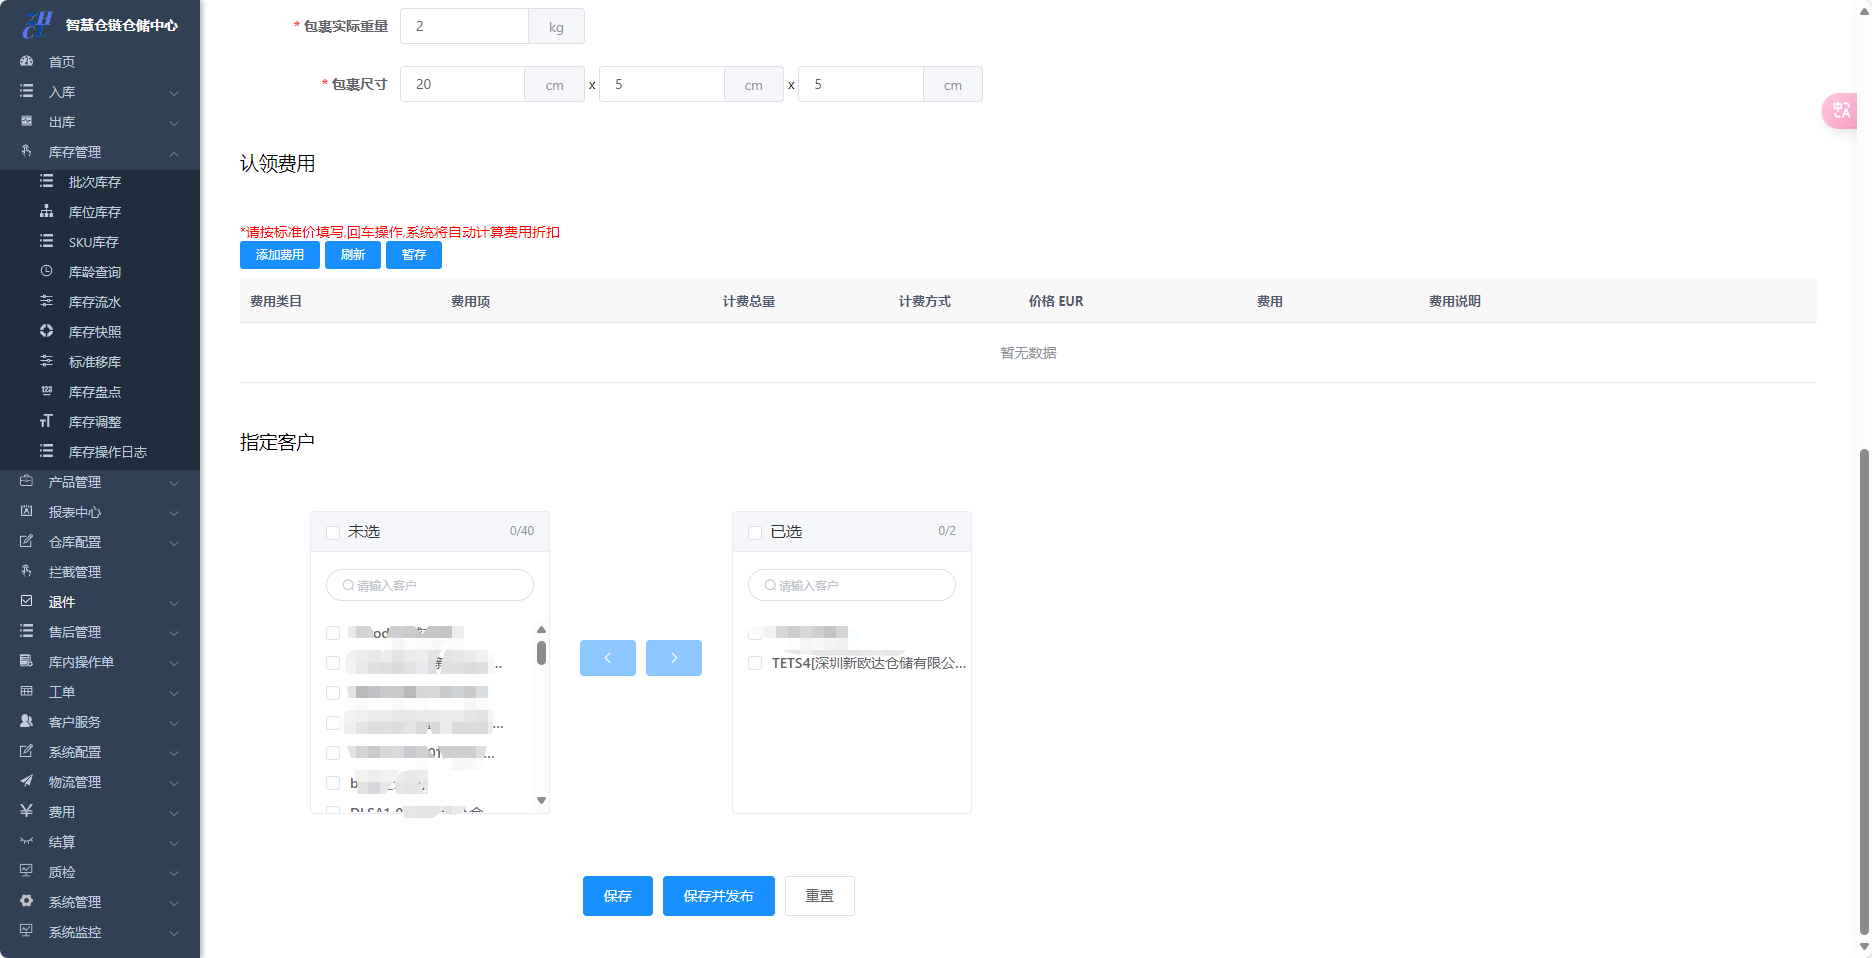Expand the 退件 menu section
Image resolution: width=1872 pixels, height=958 pixels.
click(x=100, y=602)
